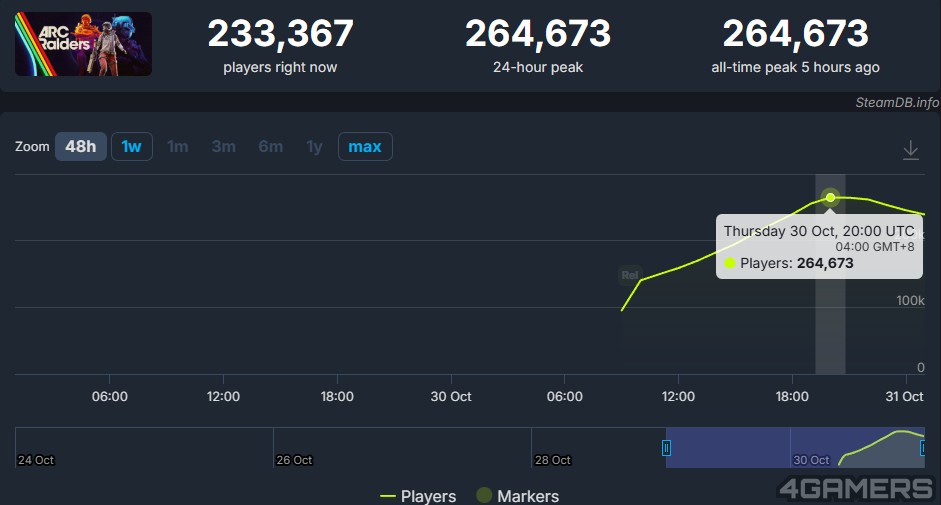Screen dimensions: 941x505
Task: Choose the 1m zoom option
Action: tap(177, 147)
